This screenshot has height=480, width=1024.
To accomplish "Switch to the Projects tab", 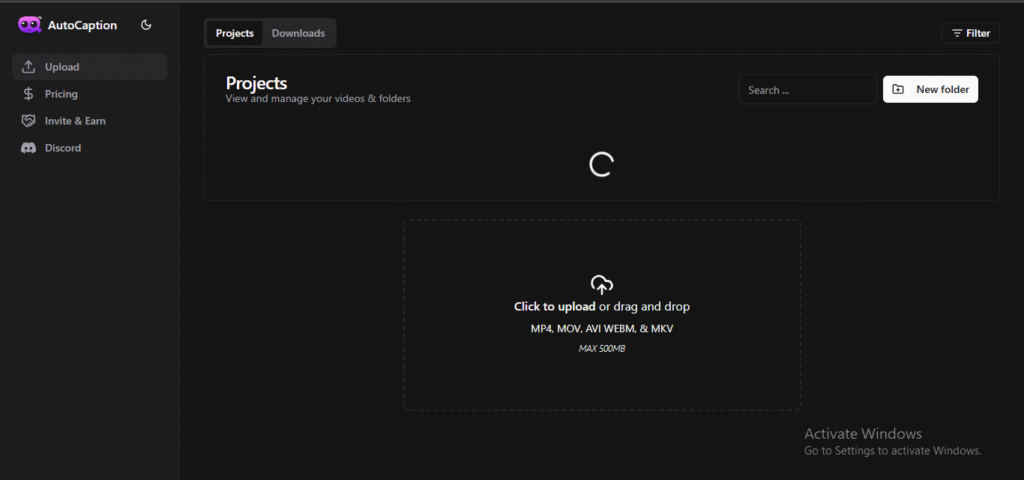I will click(x=234, y=33).
